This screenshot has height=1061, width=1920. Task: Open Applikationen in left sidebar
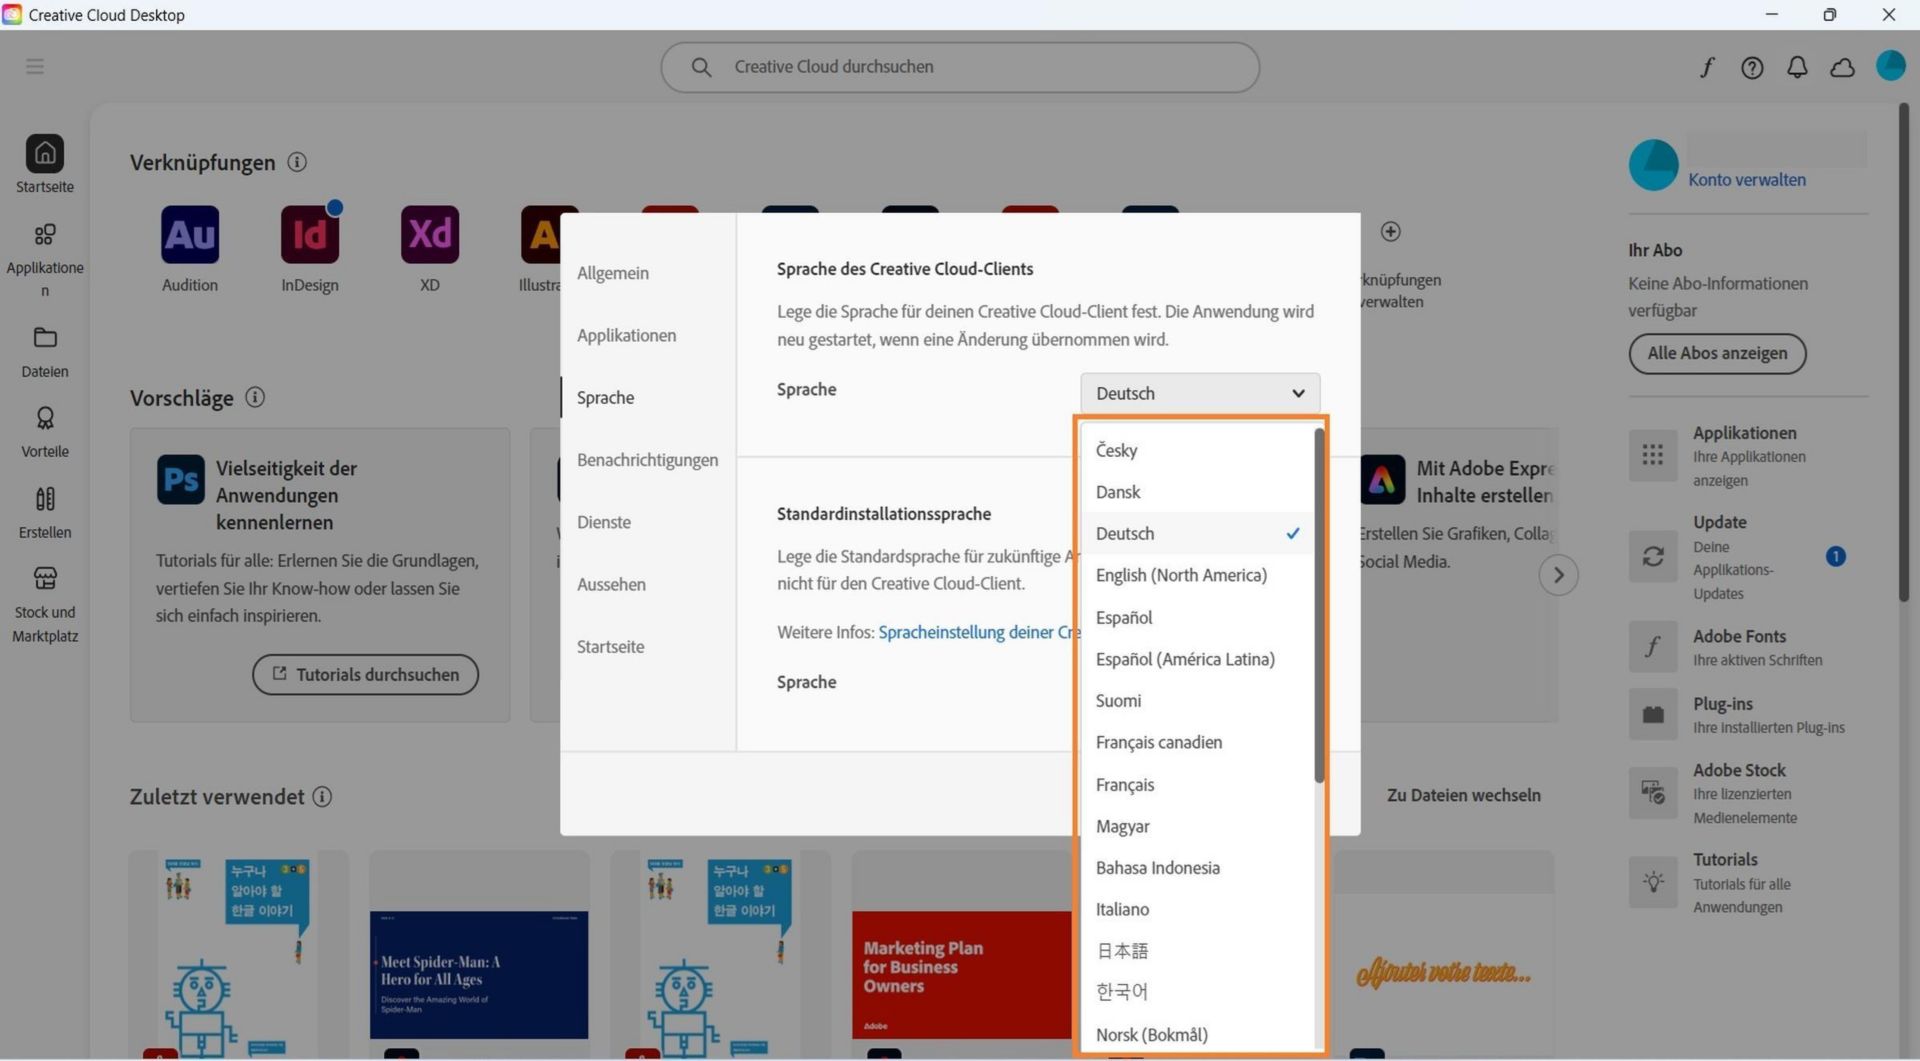(45, 259)
